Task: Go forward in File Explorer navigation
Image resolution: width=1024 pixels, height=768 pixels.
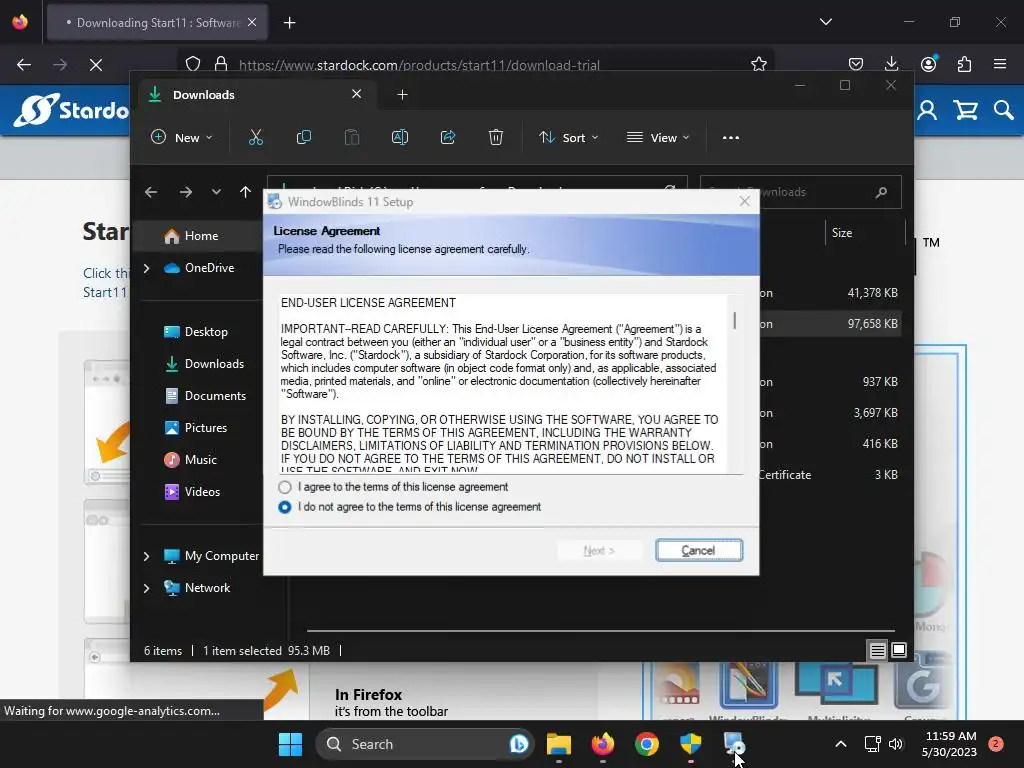Action: coord(186,192)
